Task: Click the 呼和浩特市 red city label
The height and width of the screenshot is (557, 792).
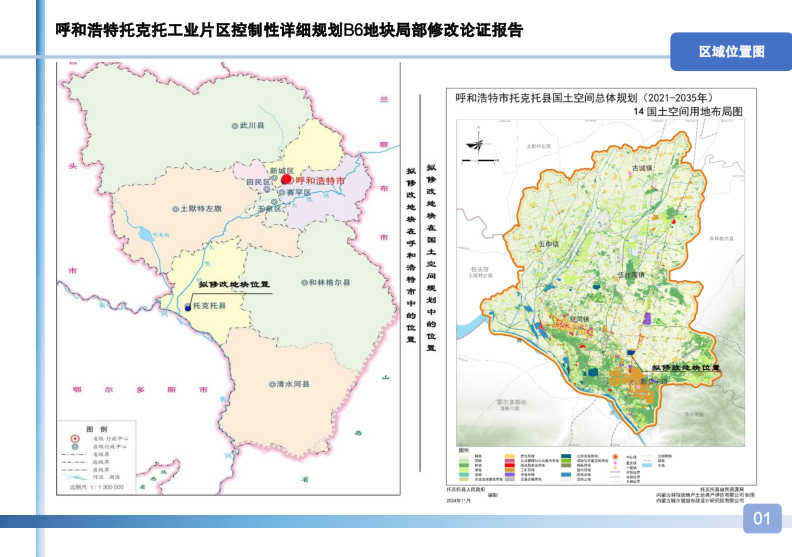Action: pyautogui.click(x=320, y=180)
